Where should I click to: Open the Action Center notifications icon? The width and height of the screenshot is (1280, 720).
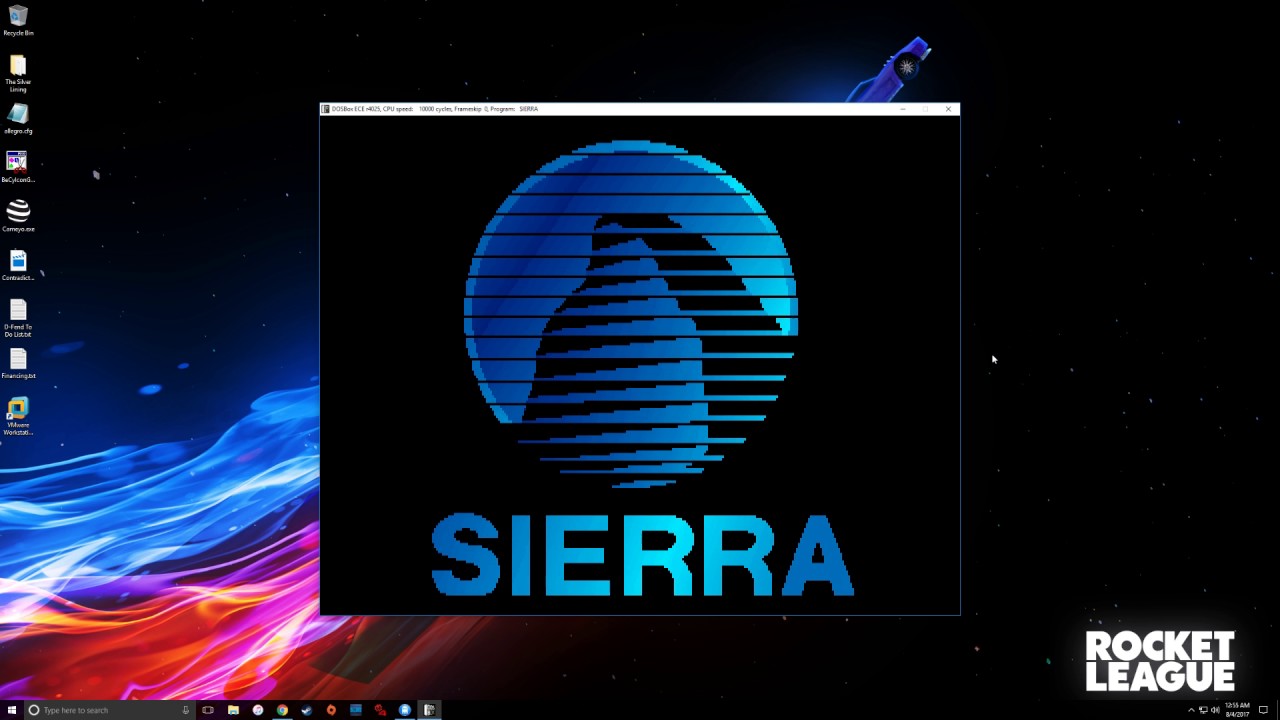[x=1264, y=710]
